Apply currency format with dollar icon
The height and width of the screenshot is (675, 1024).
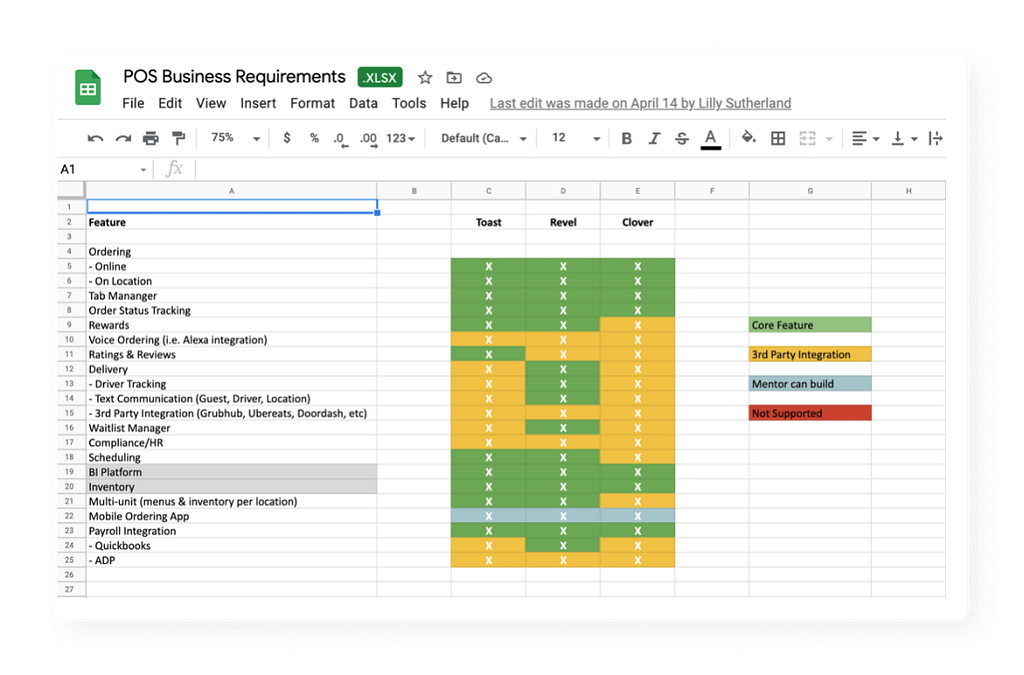287,138
